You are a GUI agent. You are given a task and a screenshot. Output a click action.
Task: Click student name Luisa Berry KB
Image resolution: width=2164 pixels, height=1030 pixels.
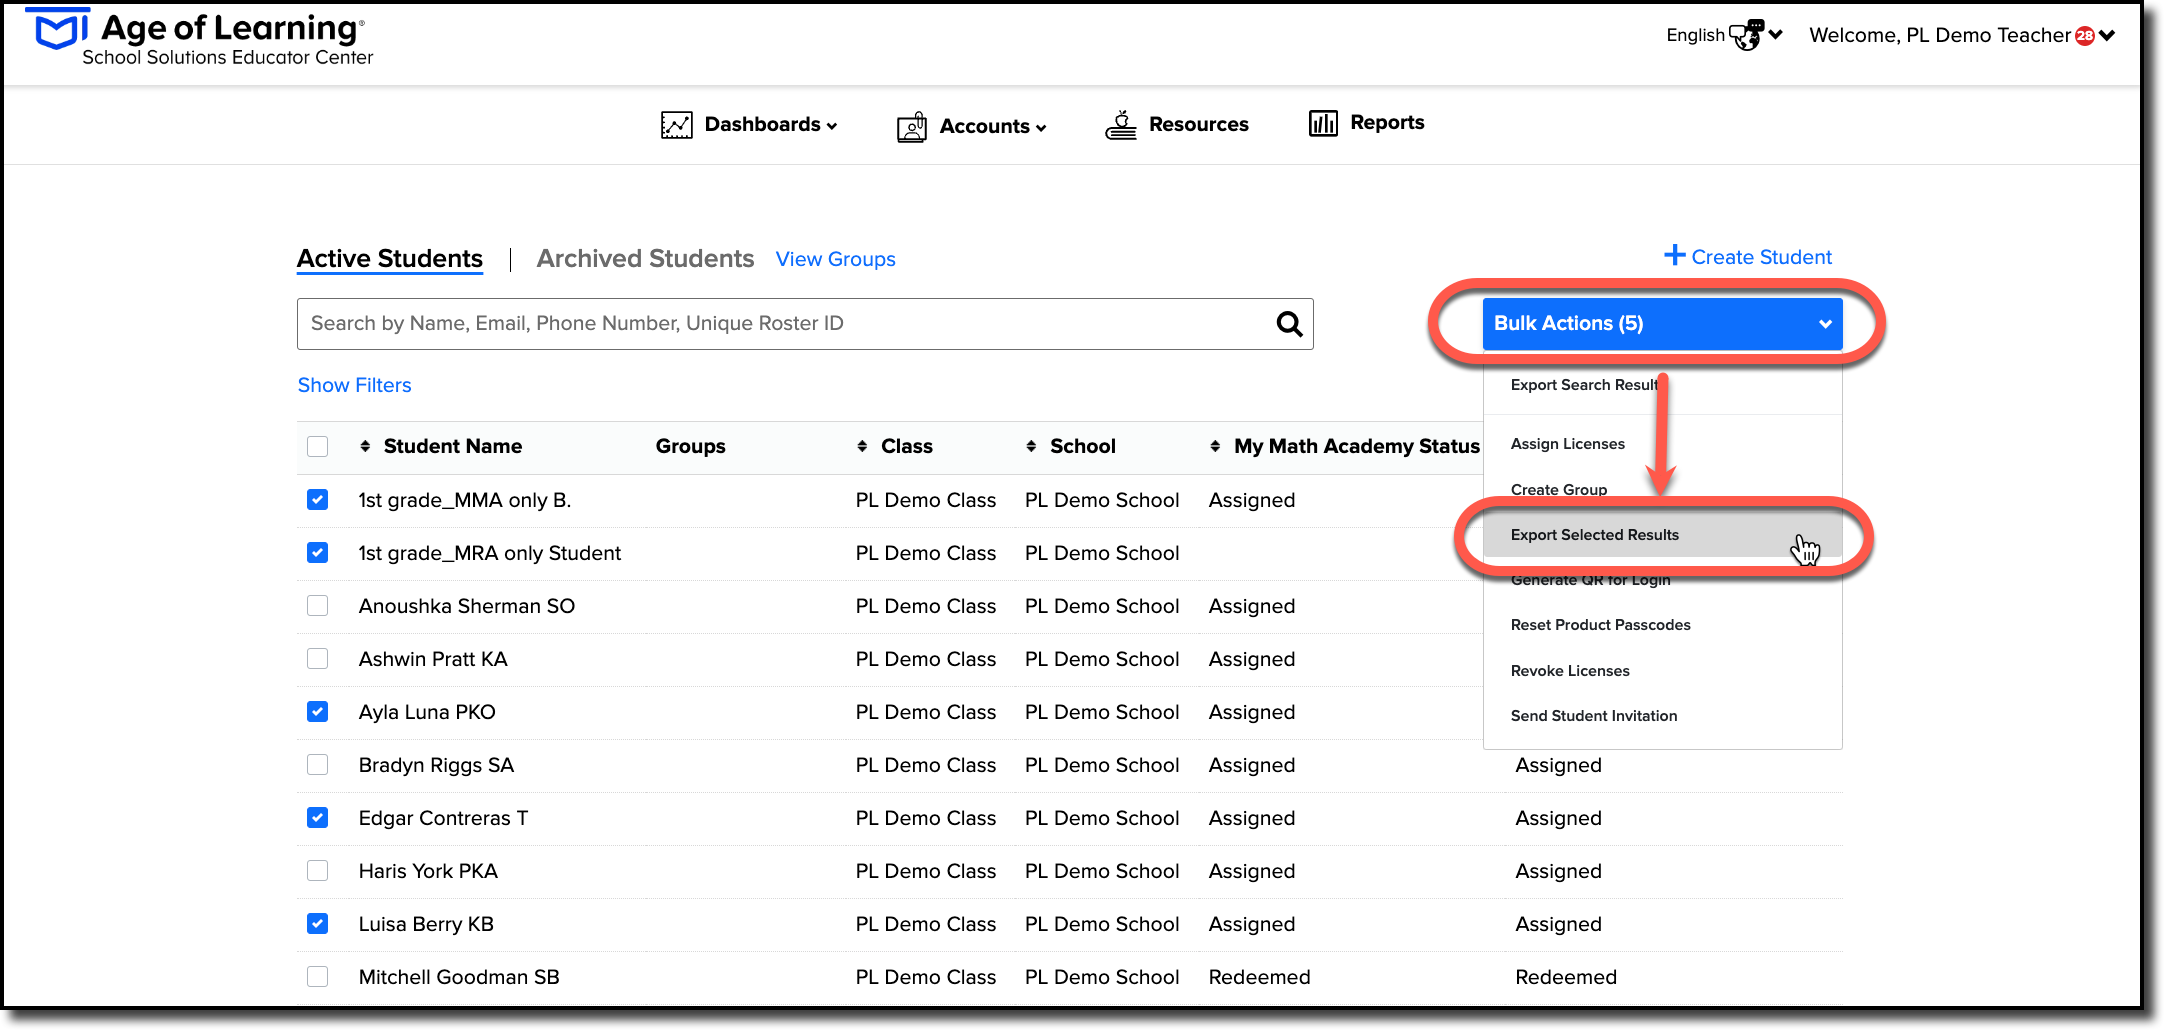(426, 924)
